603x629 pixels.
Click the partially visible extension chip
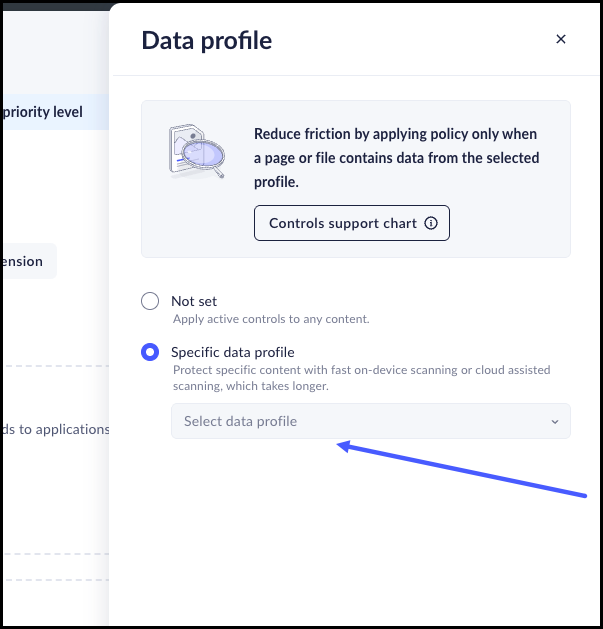pyautogui.click(x=26, y=261)
